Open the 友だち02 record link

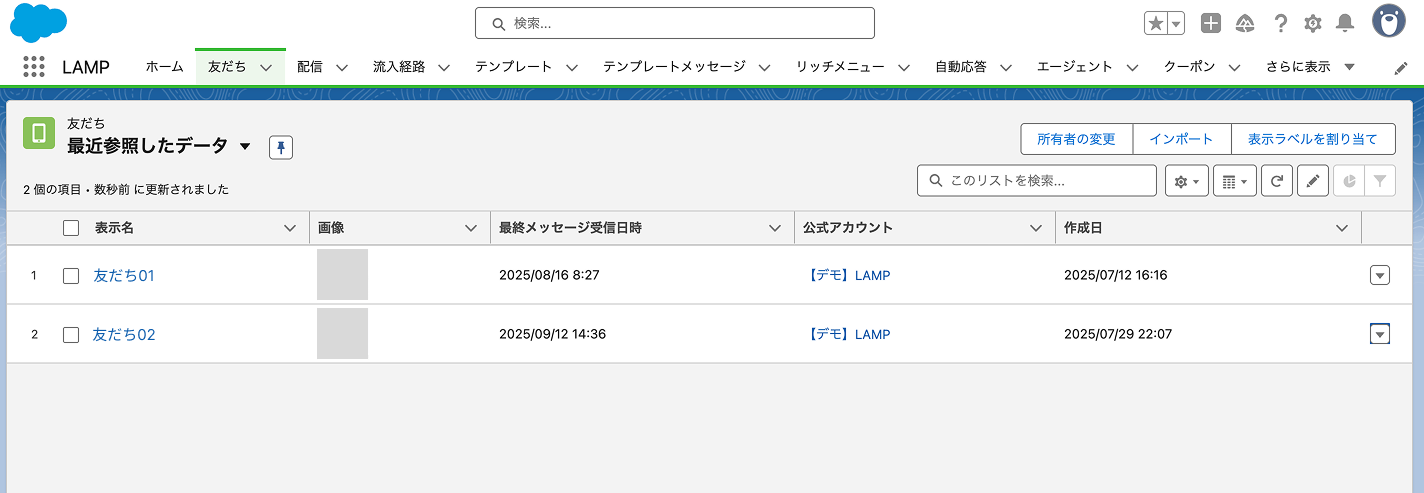pos(124,335)
